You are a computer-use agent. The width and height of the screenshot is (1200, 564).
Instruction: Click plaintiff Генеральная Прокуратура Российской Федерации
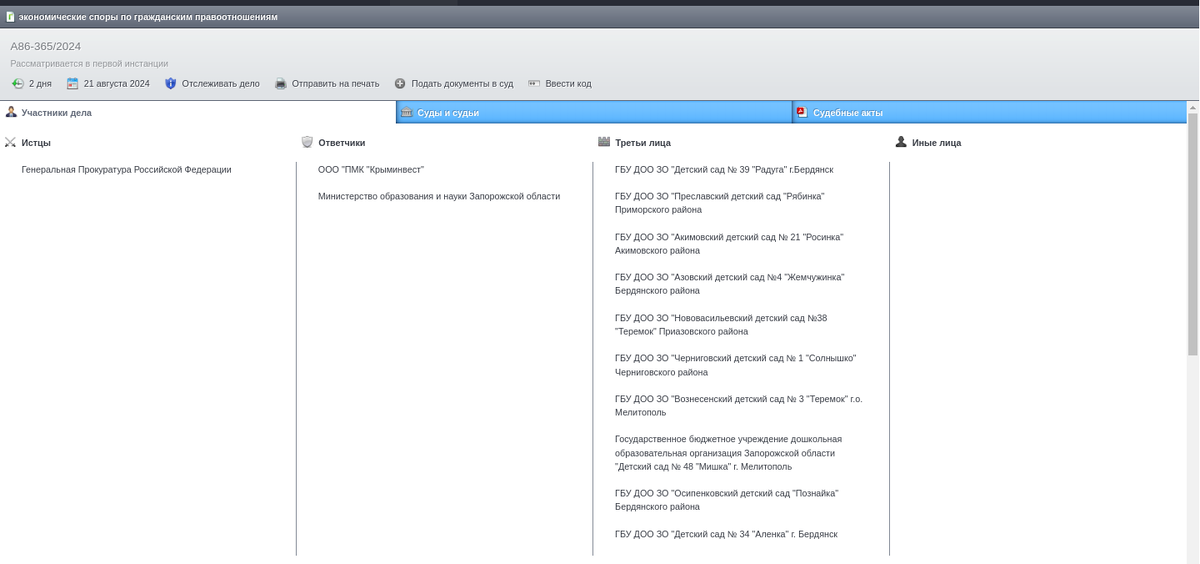coord(126,170)
